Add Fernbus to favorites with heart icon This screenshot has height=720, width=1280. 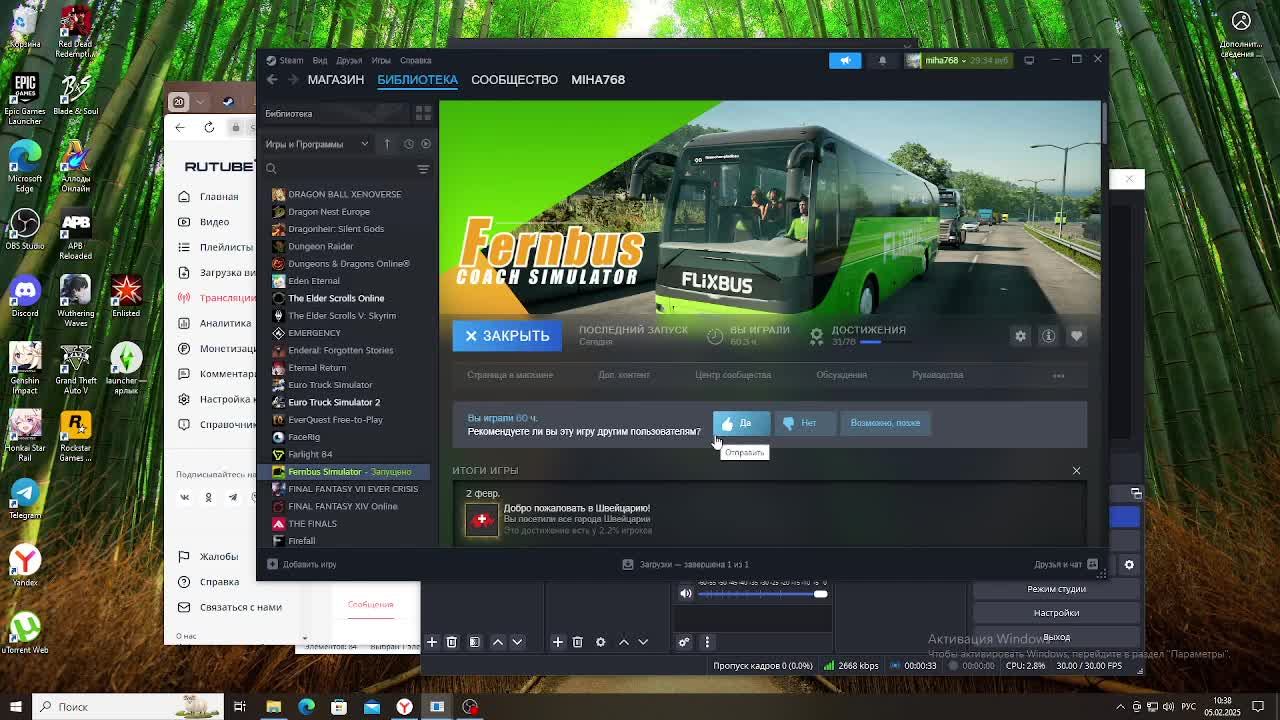pyautogui.click(x=1076, y=336)
